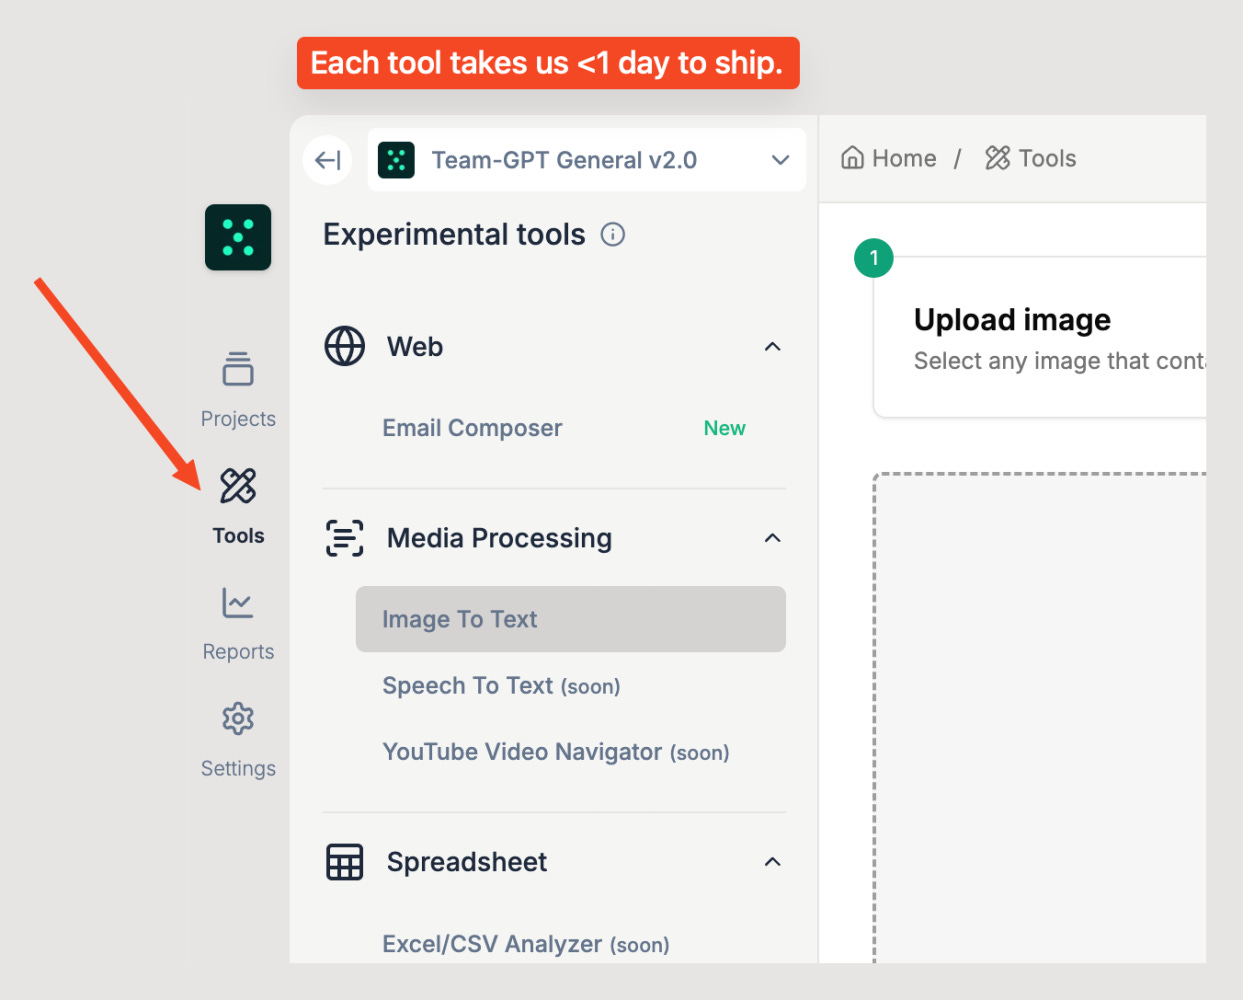This screenshot has height=1000, width=1243.
Task: Click the Experimental tools heading
Action: pos(454,234)
